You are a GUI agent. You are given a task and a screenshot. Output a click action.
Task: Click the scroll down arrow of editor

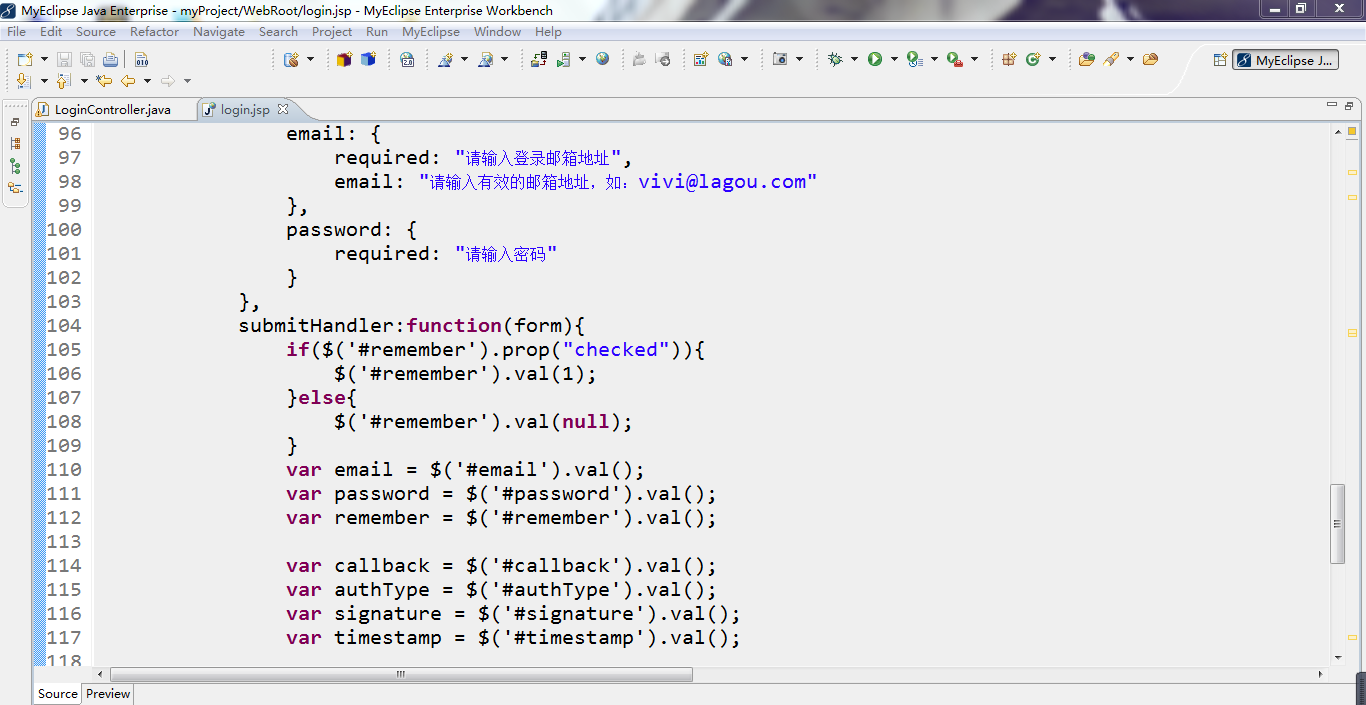[1338, 657]
